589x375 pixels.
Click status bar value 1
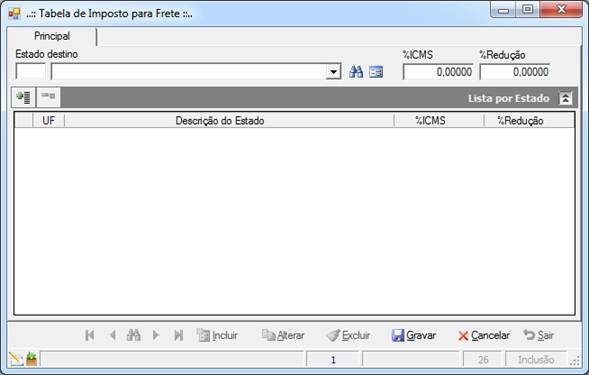point(333,360)
